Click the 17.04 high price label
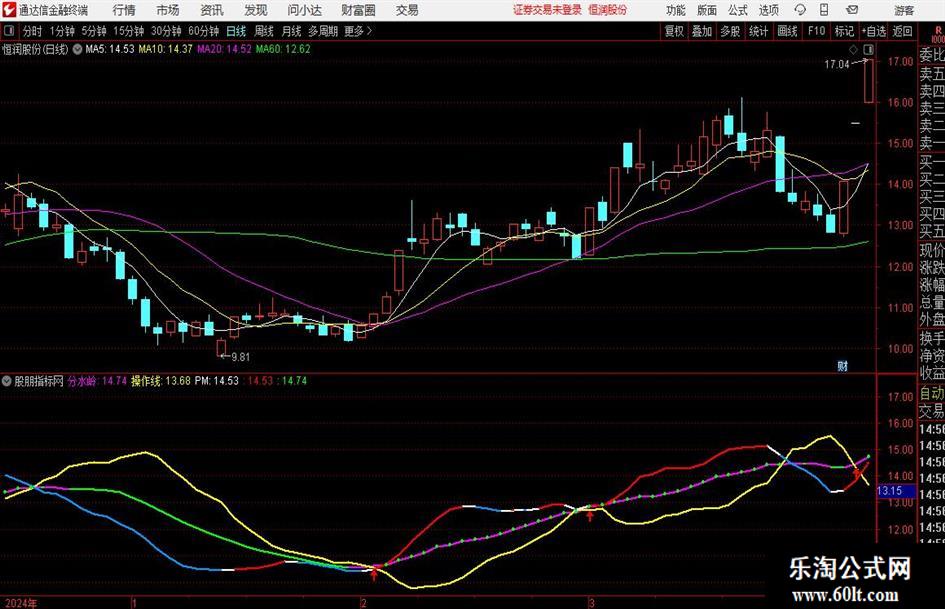This screenshot has height=609, width=945. pos(837,64)
